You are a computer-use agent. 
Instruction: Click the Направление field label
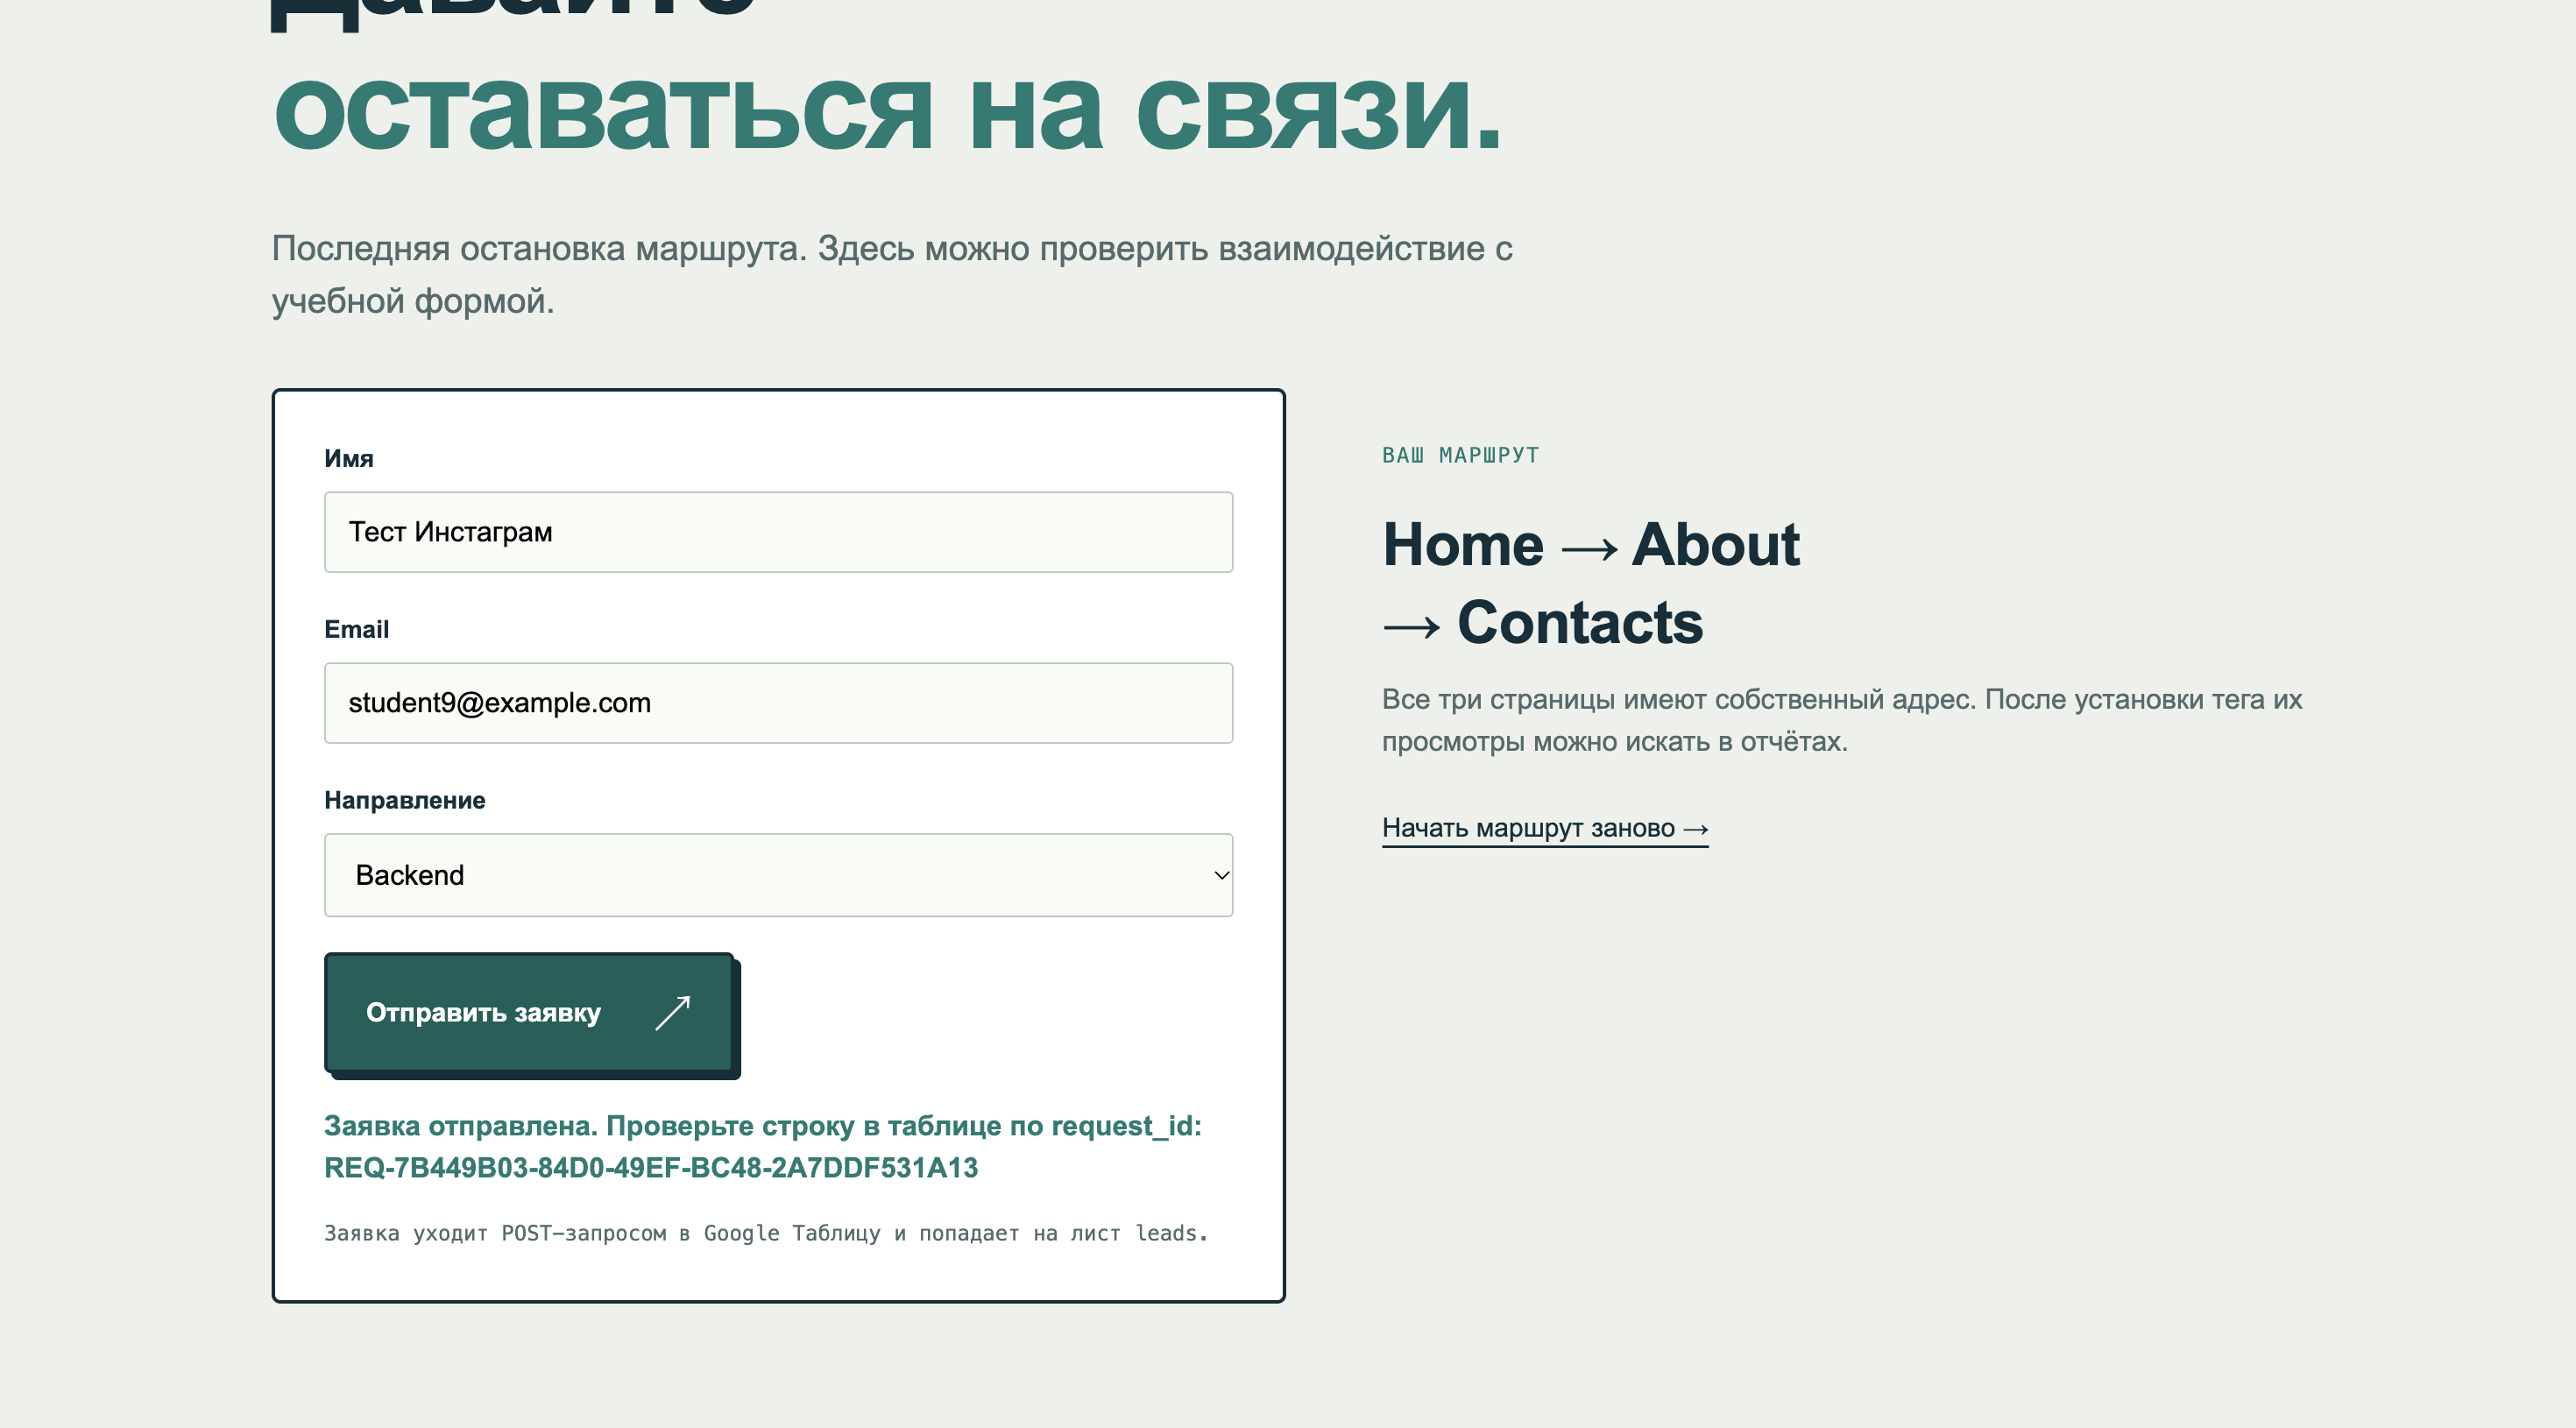tap(405, 800)
